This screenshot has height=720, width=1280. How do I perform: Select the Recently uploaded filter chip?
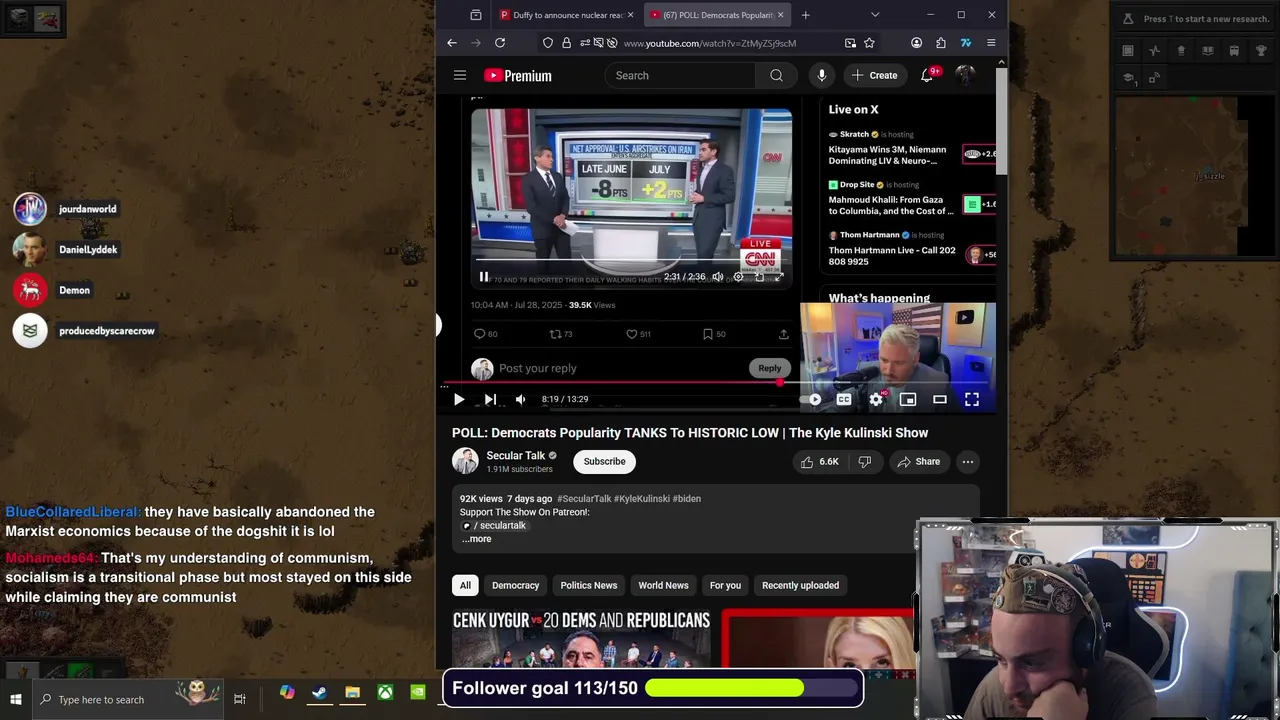(801, 585)
